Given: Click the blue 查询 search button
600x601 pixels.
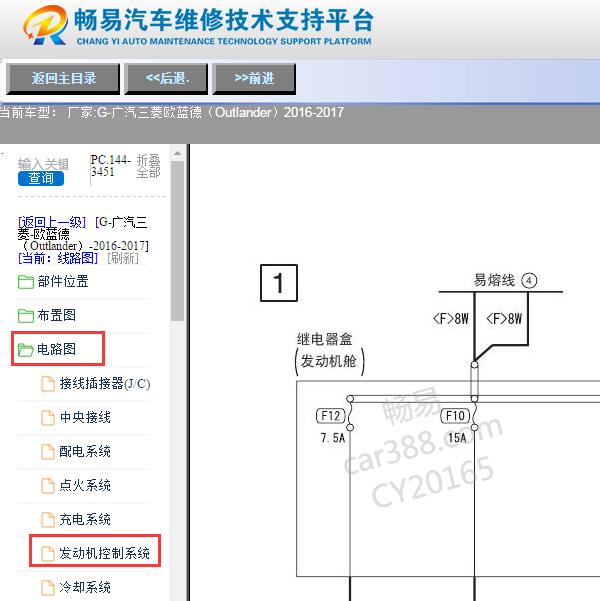Looking at the screenshot, I should (41, 178).
